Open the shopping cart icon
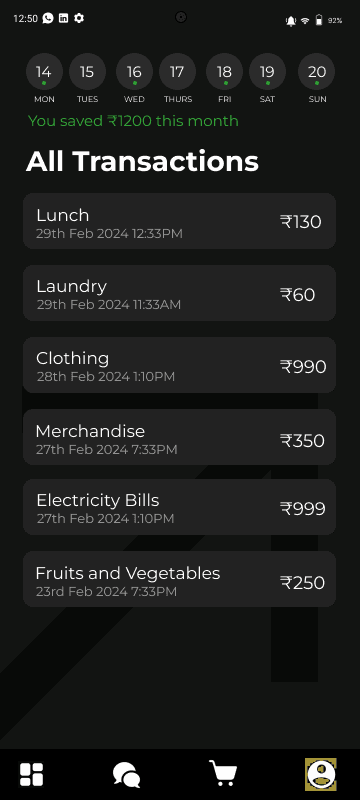This screenshot has height=800, width=360. (223, 773)
